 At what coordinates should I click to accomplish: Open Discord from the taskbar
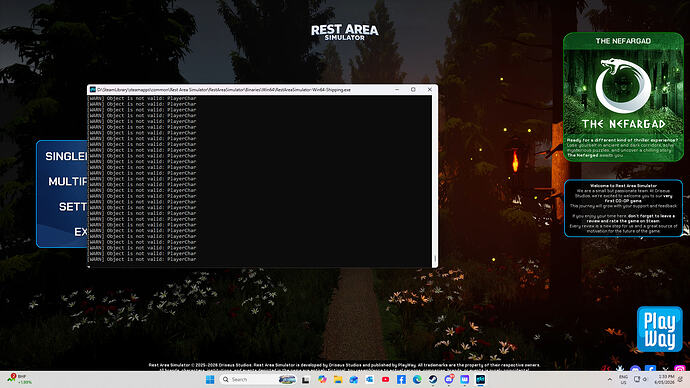pyautogui.click(x=449, y=379)
